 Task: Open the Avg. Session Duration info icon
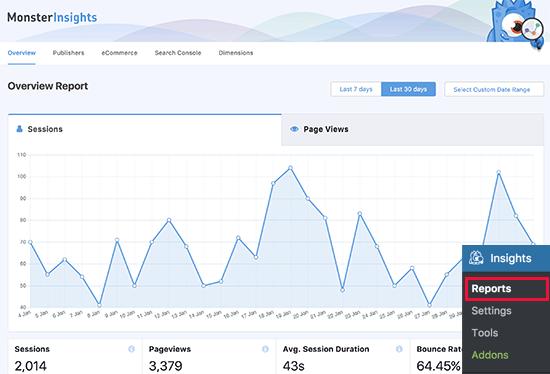point(399,349)
